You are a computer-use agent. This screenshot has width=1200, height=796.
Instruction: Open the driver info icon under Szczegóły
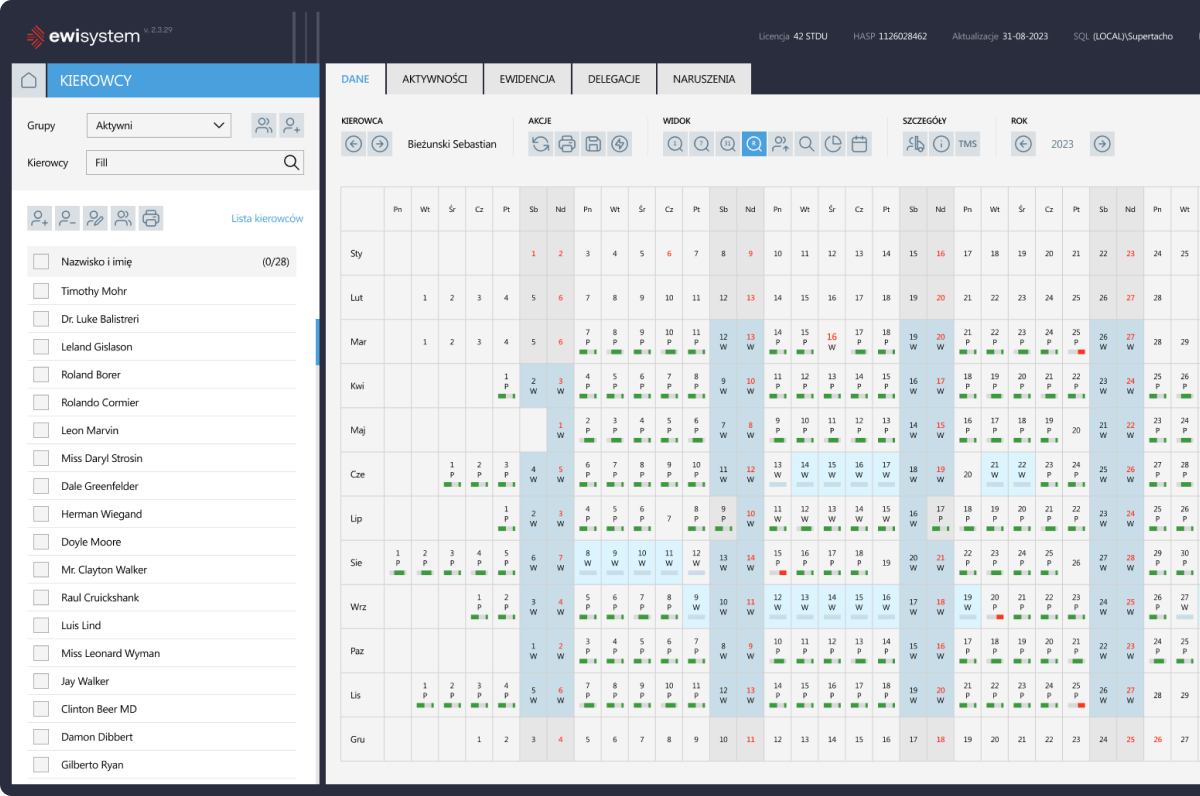click(x=941, y=144)
